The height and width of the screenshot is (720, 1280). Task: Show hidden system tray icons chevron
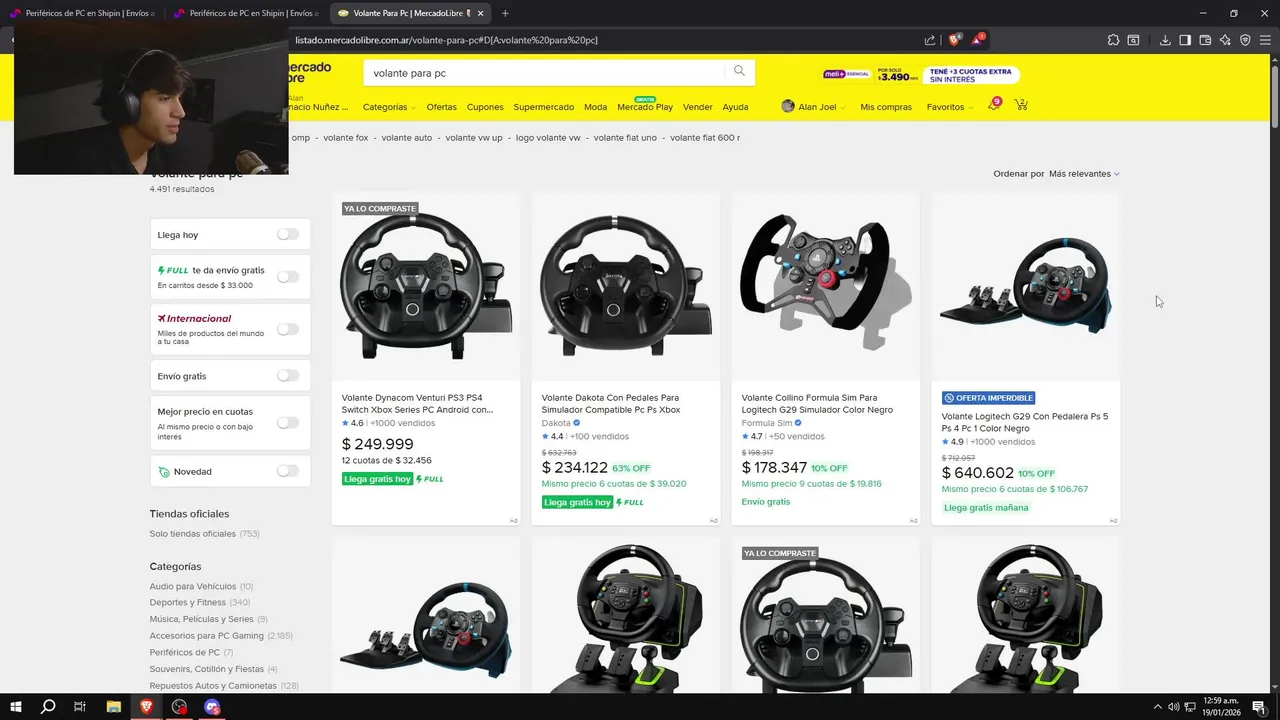click(x=1158, y=707)
